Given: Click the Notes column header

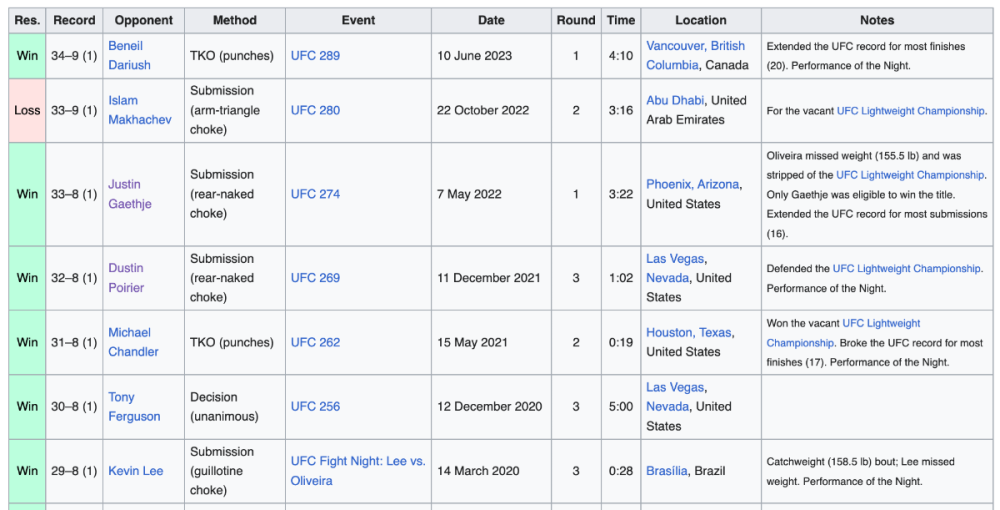Looking at the screenshot, I should 877,20.
